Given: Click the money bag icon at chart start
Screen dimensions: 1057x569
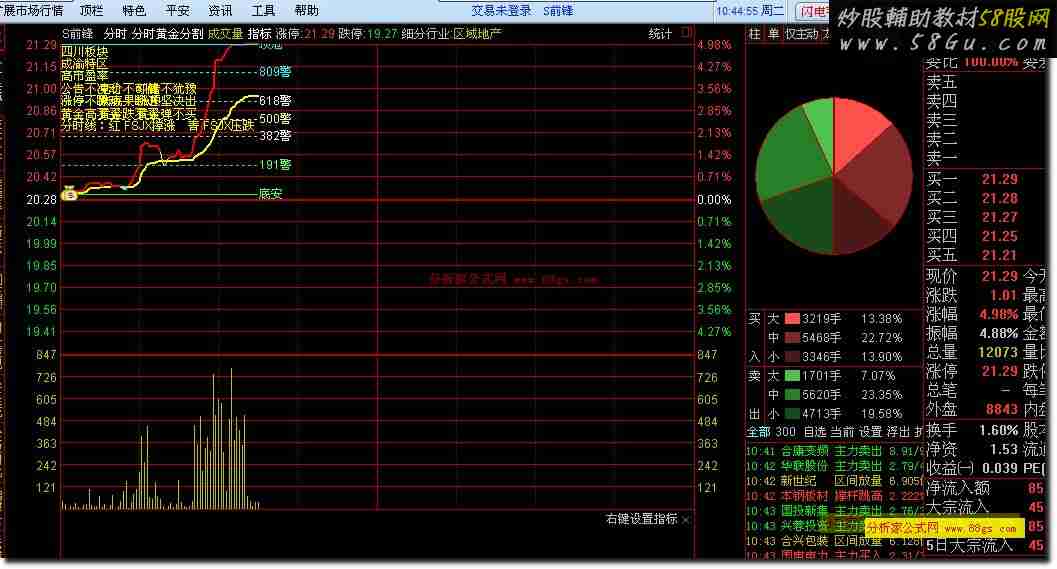Looking at the screenshot, I should [69, 194].
